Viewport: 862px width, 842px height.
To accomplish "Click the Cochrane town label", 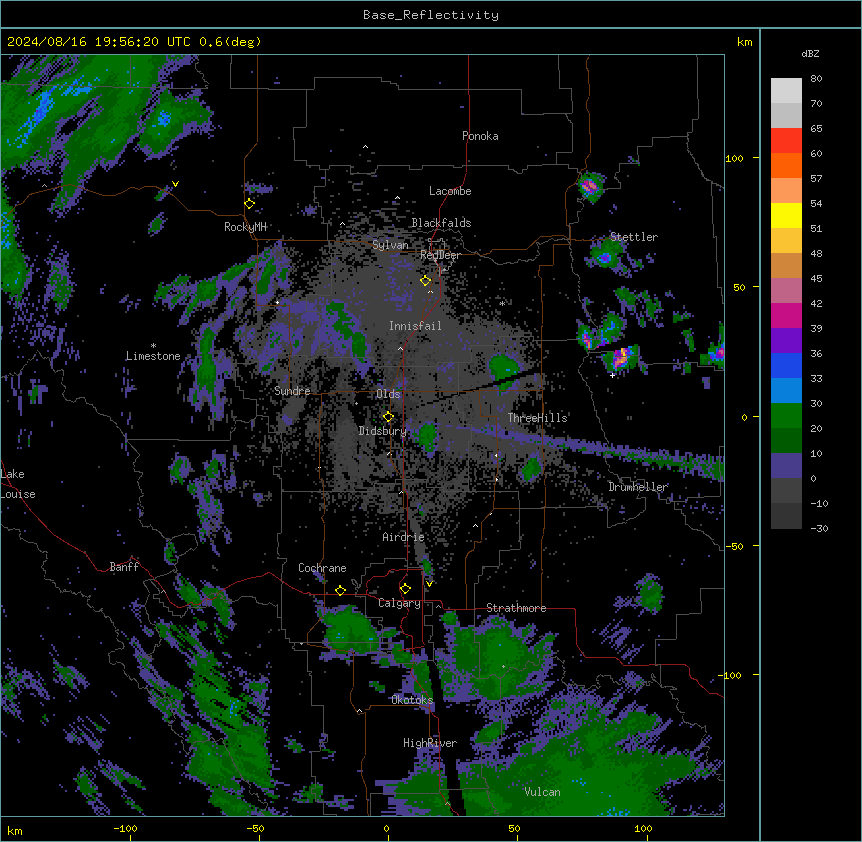I will tap(322, 568).
